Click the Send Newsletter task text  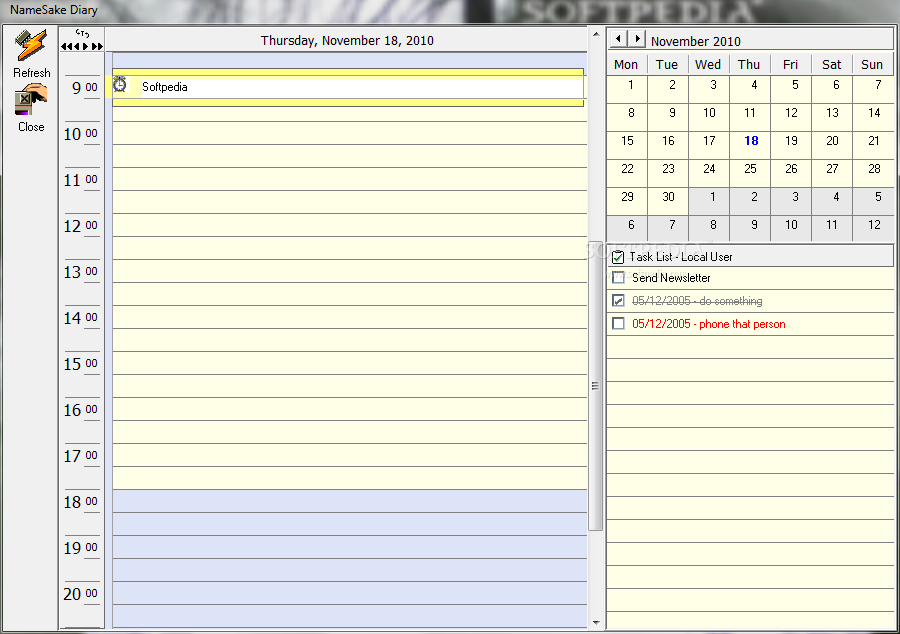tap(671, 278)
